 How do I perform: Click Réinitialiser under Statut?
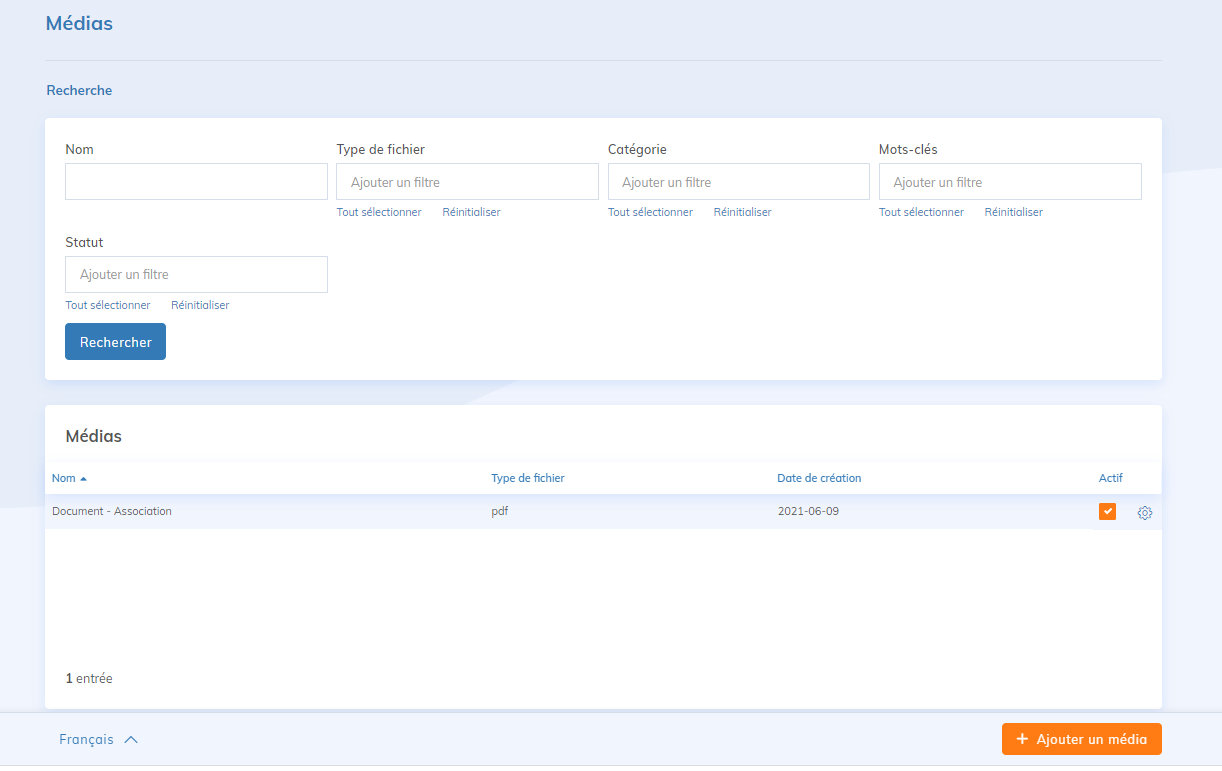[x=200, y=305]
